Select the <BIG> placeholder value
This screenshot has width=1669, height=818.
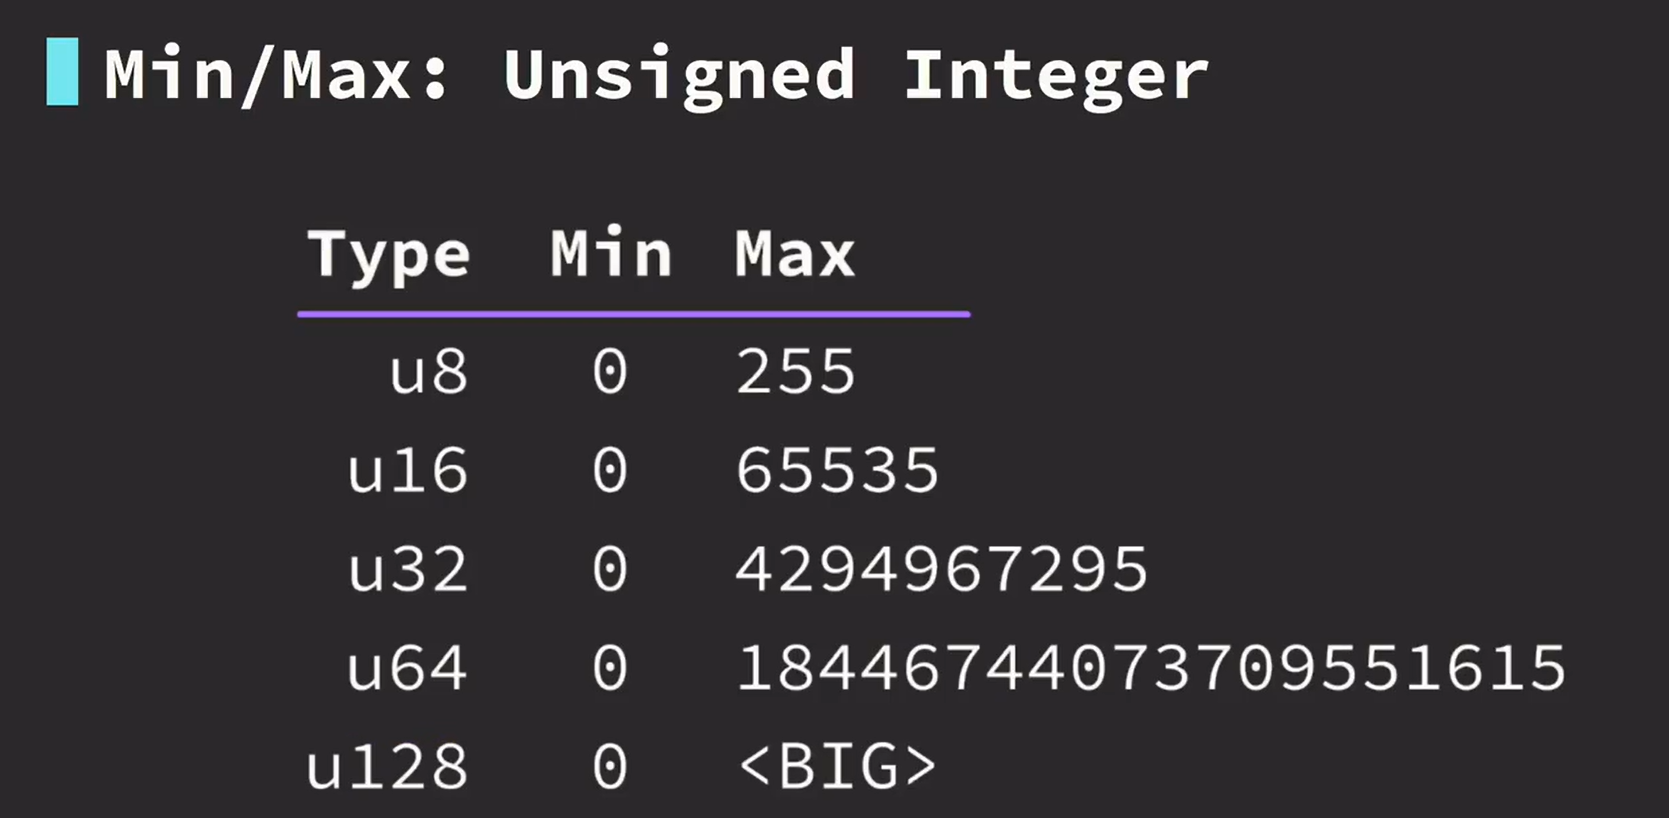click(837, 767)
